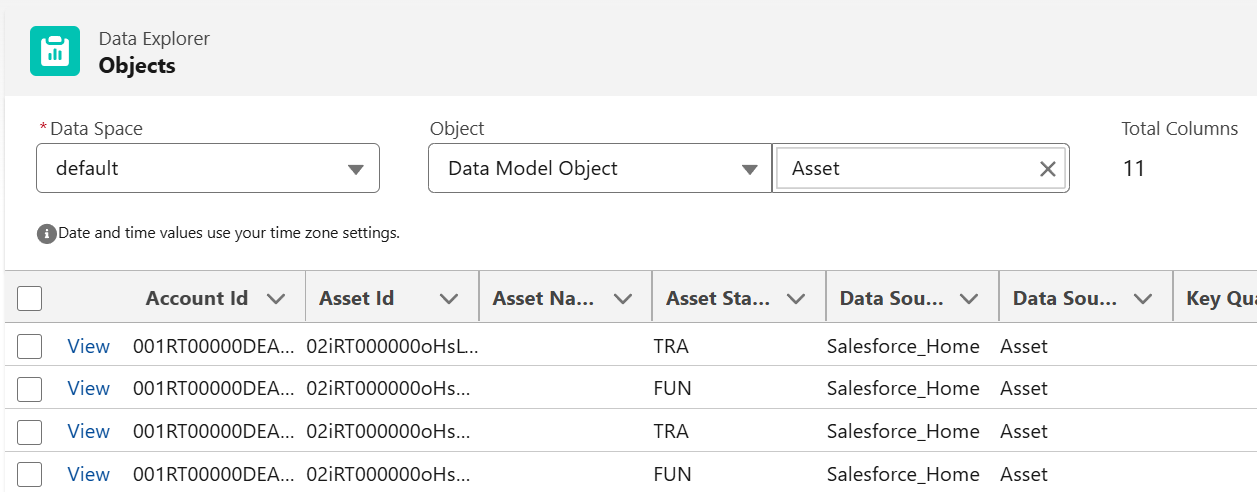
Task: Click the Key Qualifier column header
Action: 1220,299
